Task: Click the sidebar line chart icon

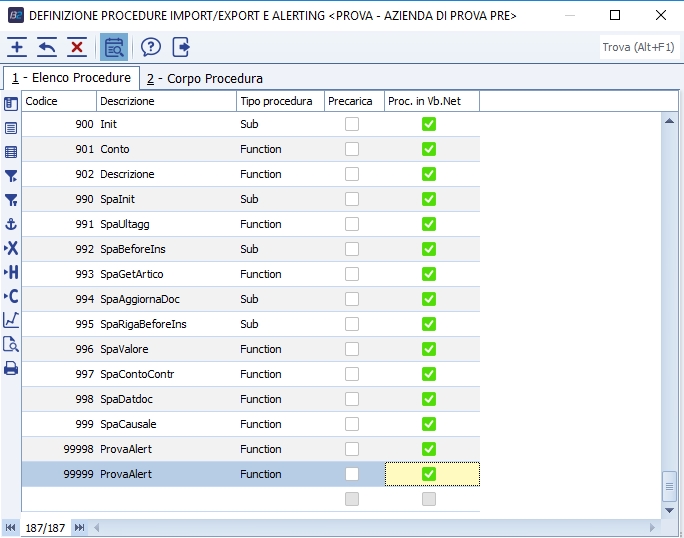Action: point(11,320)
